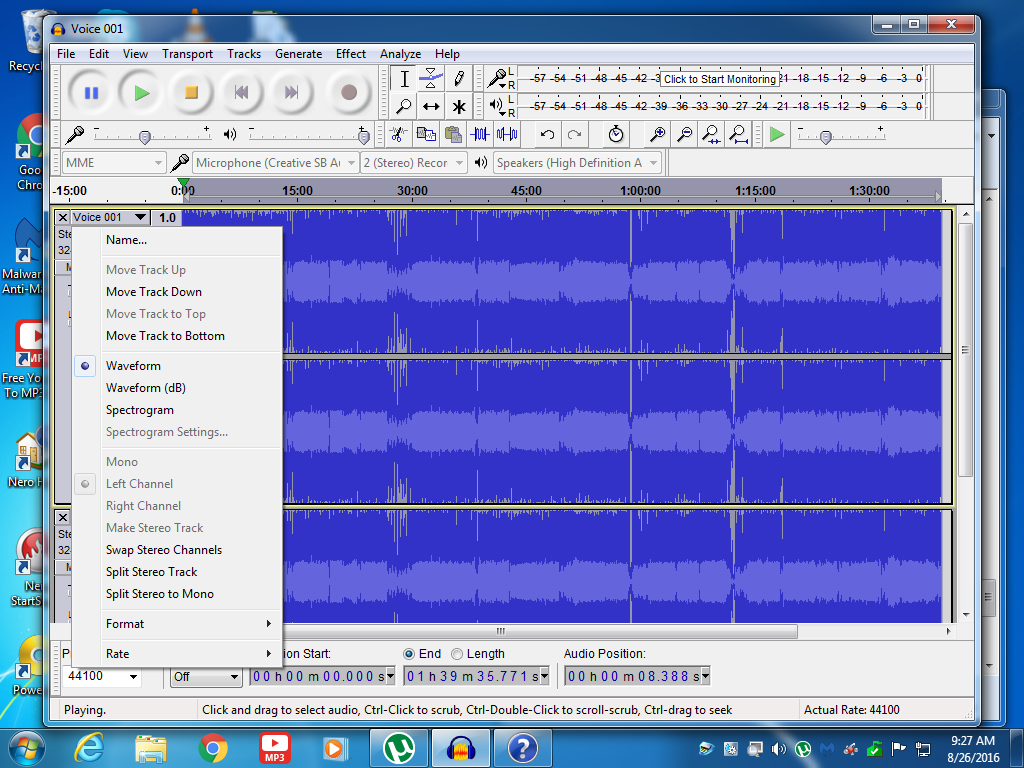The height and width of the screenshot is (768, 1024).
Task: Click the Fit Project zoom icon
Action: pos(739,135)
